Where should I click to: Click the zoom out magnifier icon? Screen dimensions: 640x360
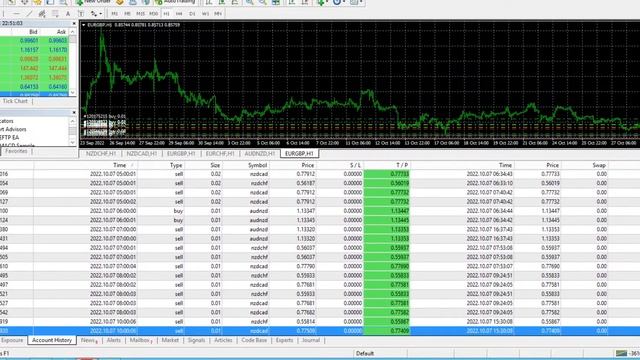point(262,2)
